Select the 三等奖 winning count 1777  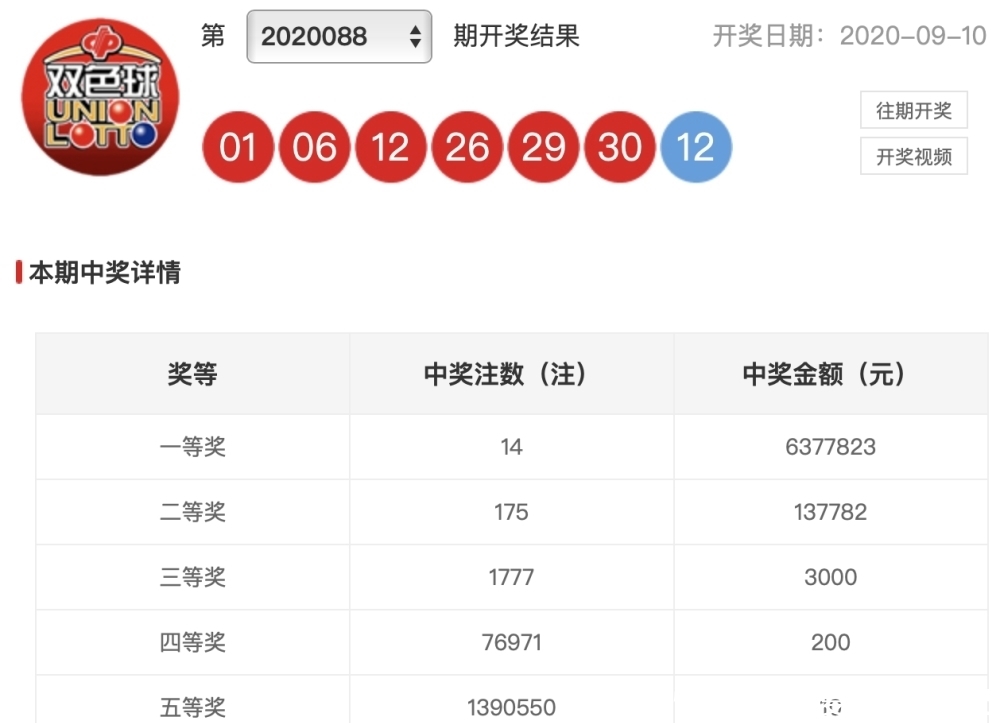point(510,577)
